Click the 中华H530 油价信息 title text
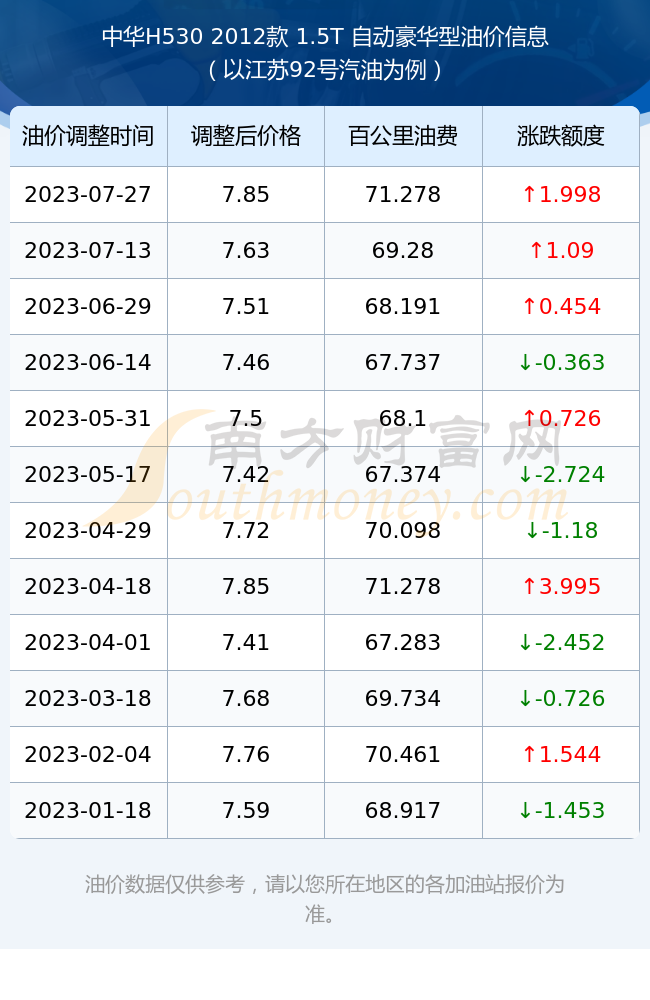The width and height of the screenshot is (650, 1000). [x=325, y=37]
